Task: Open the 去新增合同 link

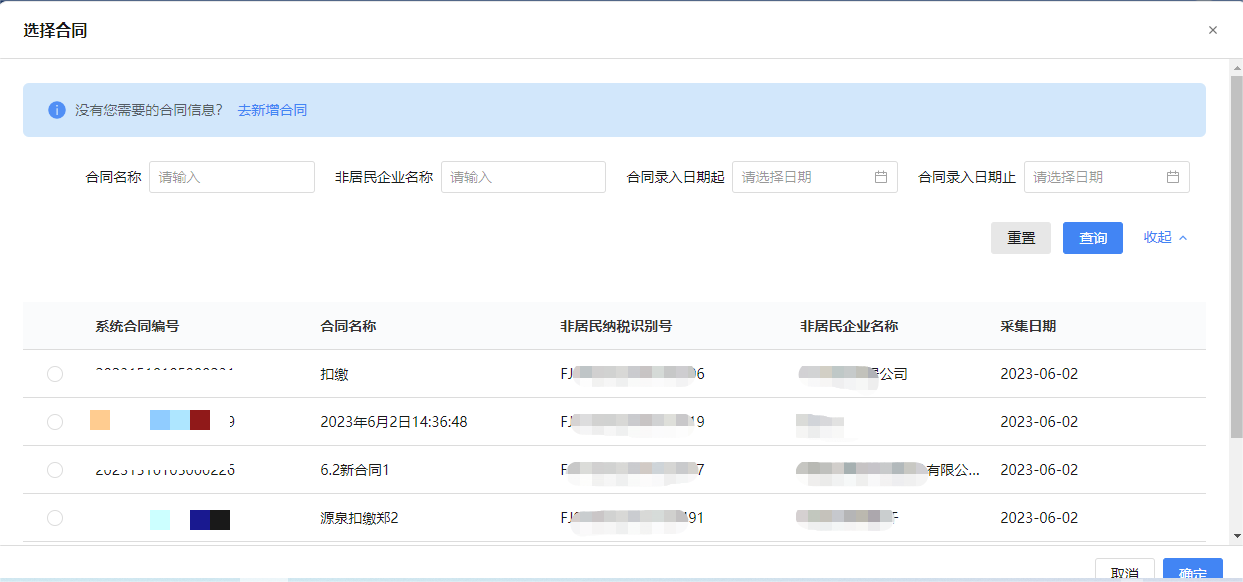Action: pyautogui.click(x=272, y=110)
